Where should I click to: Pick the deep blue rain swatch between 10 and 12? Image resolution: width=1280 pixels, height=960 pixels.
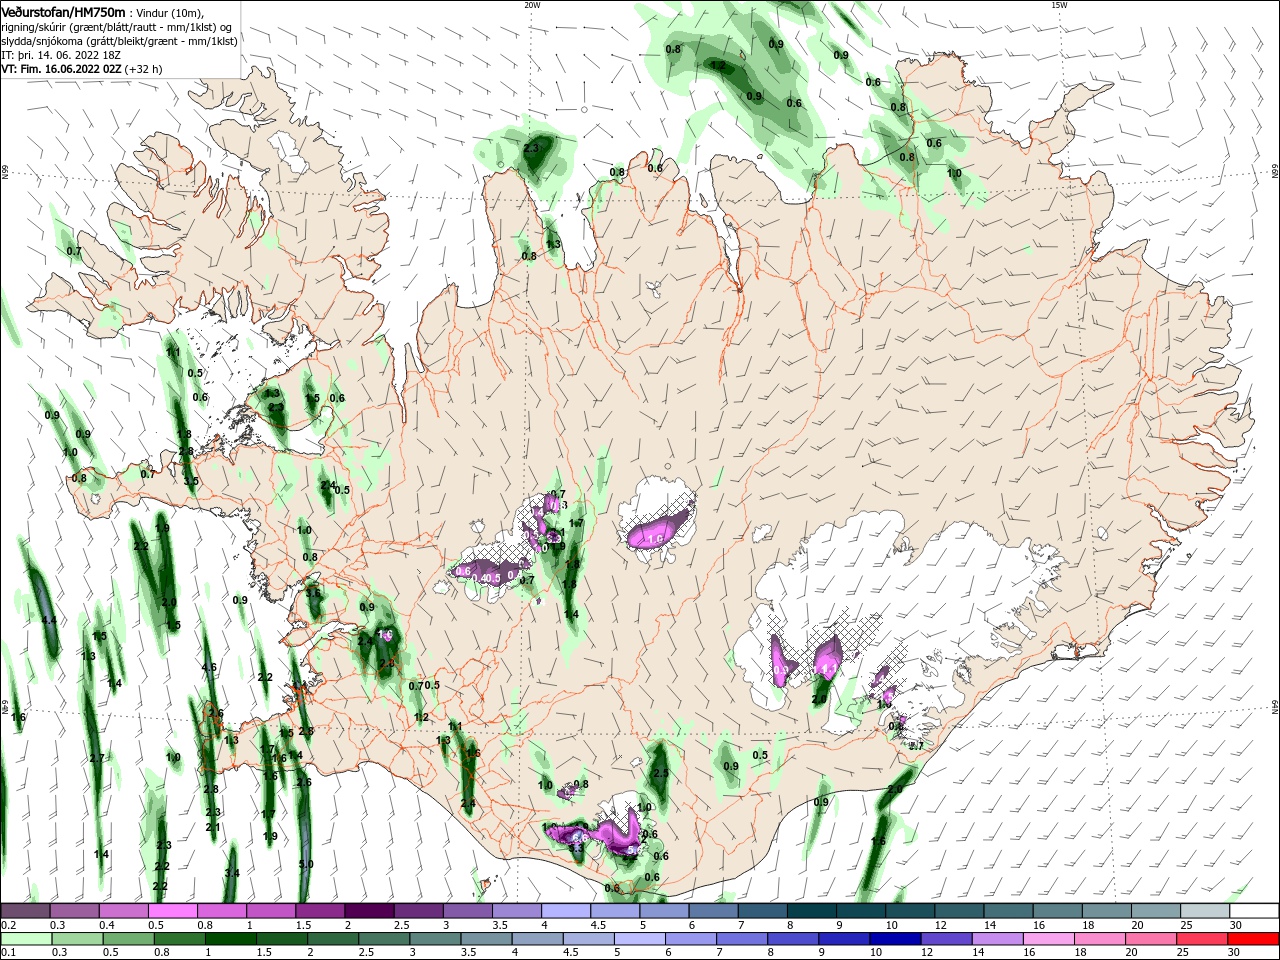(x=896, y=939)
